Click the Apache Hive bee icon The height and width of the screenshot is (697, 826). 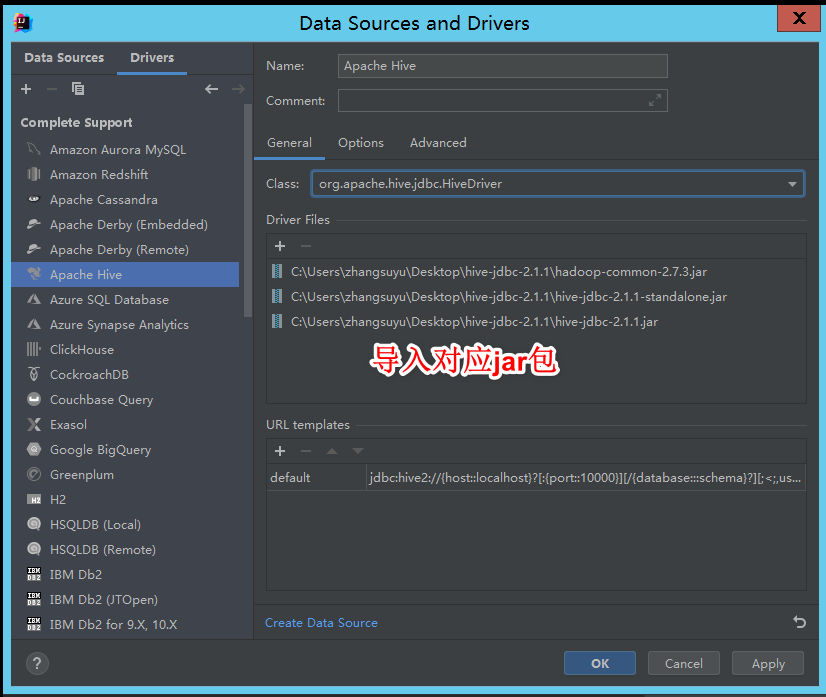pyautogui.click(x=34, y=274)
